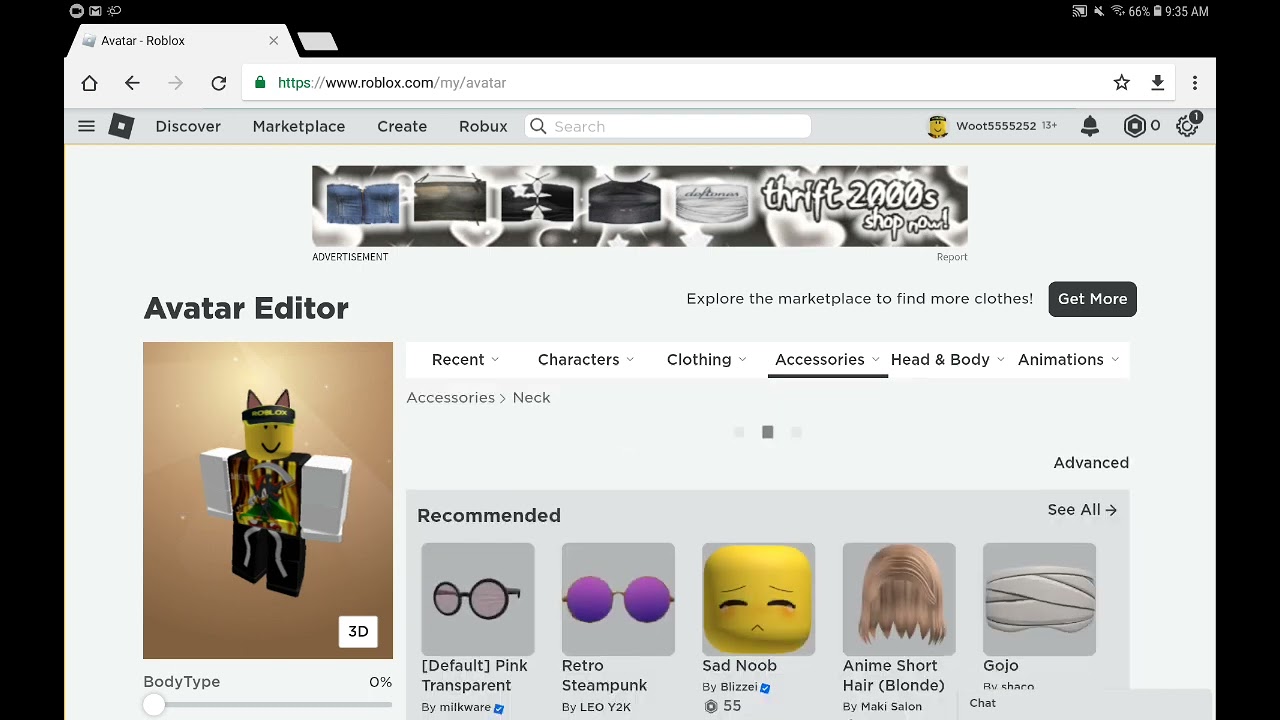Open the Robux menu item
The height and width of the screenshot is (720, 1280).
pos(483,126)
